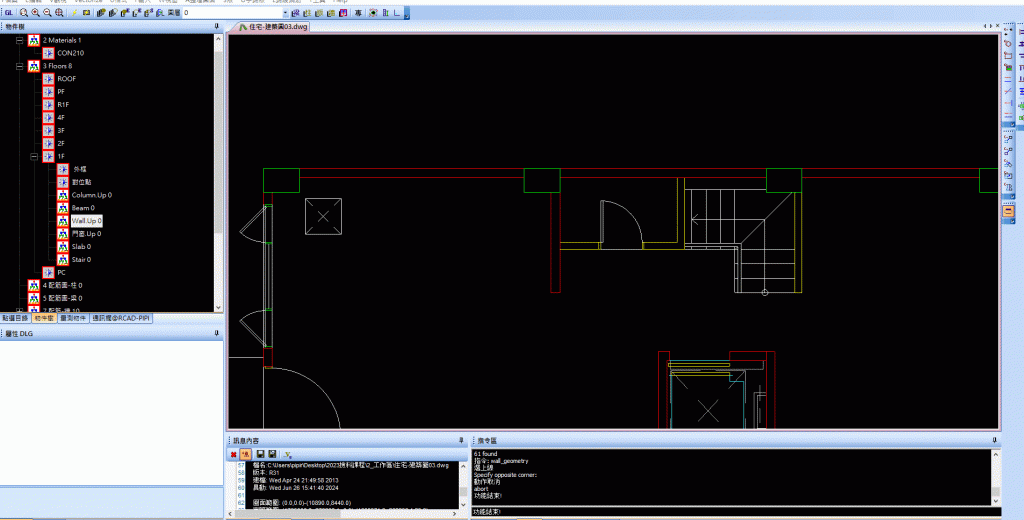1024x520 pixels.
Task: Click the object tree vertical scrollbar
Action: 220,150
